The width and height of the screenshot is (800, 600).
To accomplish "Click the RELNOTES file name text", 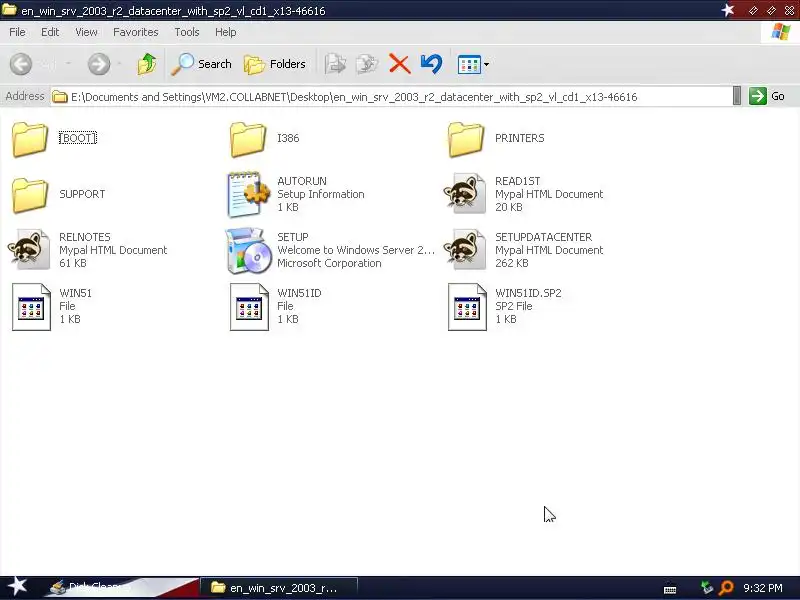I will [85, 237].
